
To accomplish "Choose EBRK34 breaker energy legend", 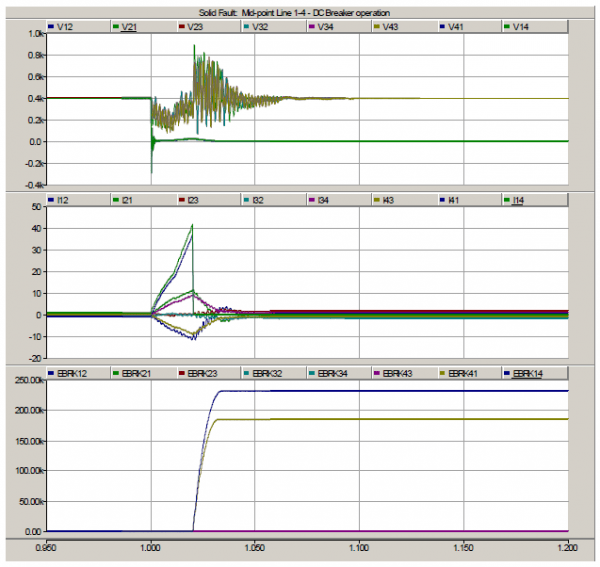I will pyautogui.click(x=339, y=373).
